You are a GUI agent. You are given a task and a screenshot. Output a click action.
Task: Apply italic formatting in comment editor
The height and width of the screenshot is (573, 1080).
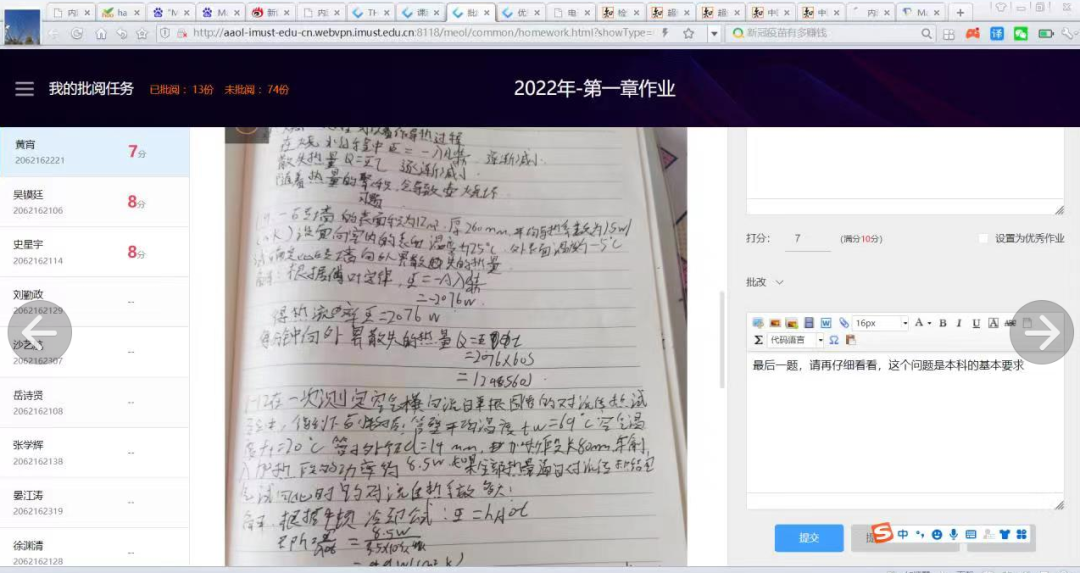pyautogui.click(x=959, y=323)
